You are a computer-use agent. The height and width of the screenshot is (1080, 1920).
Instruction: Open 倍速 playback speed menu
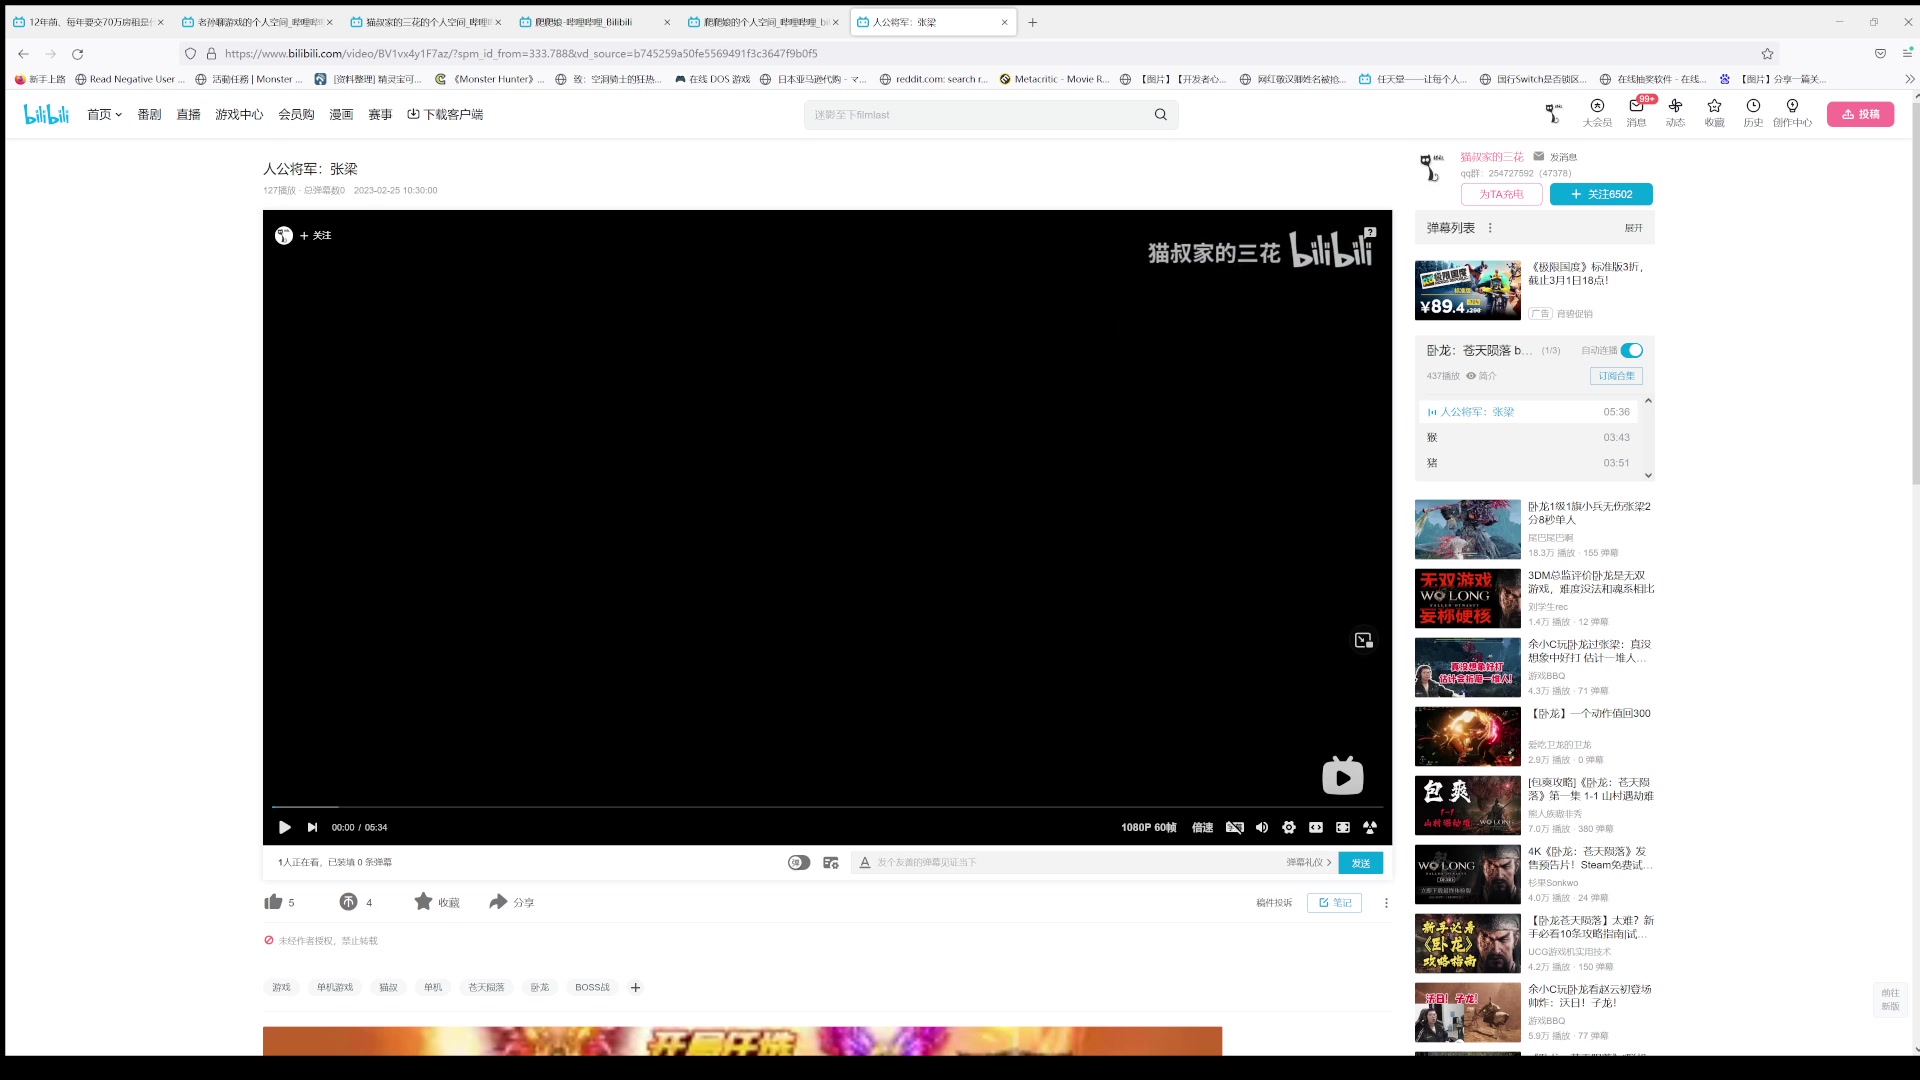coord(1202,827)
